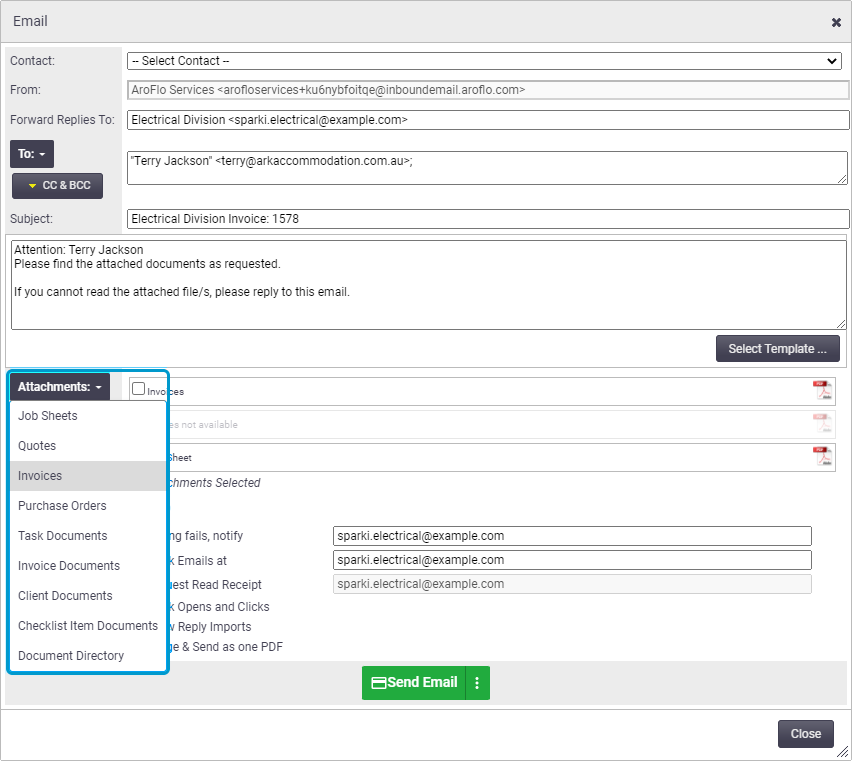This screenshot has height=761, width=852.
Task: Close the Email dialog with the X icon
Action: pos(836,22)
